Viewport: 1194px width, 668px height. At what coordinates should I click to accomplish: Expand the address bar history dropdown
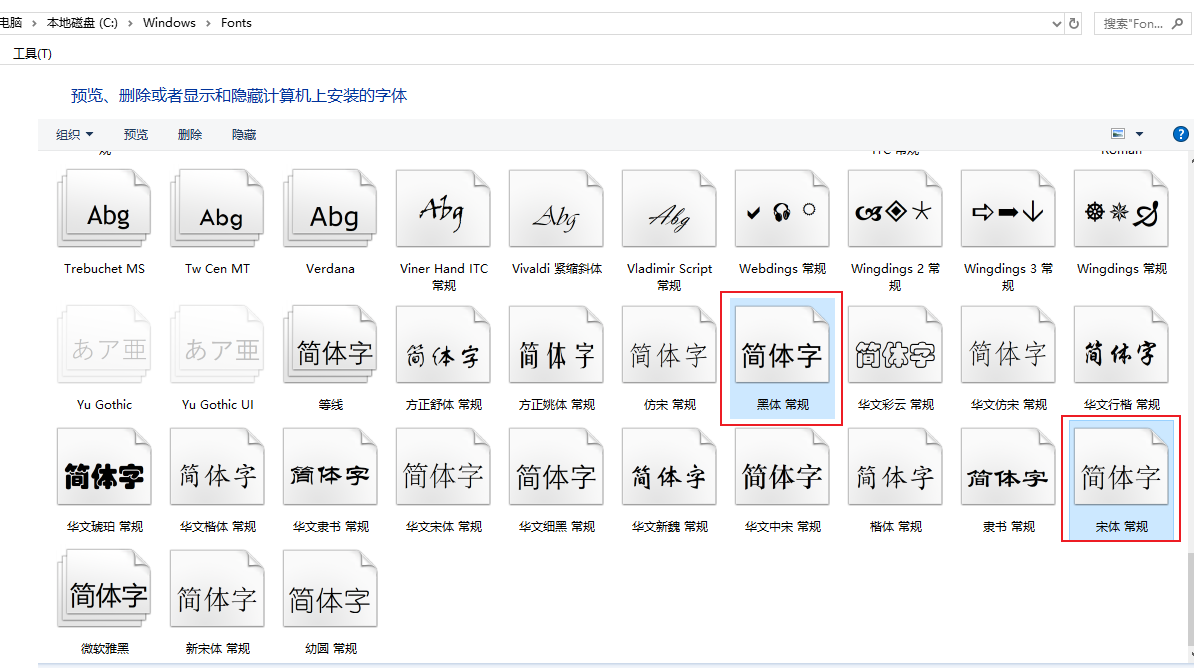pos(1056,24)
